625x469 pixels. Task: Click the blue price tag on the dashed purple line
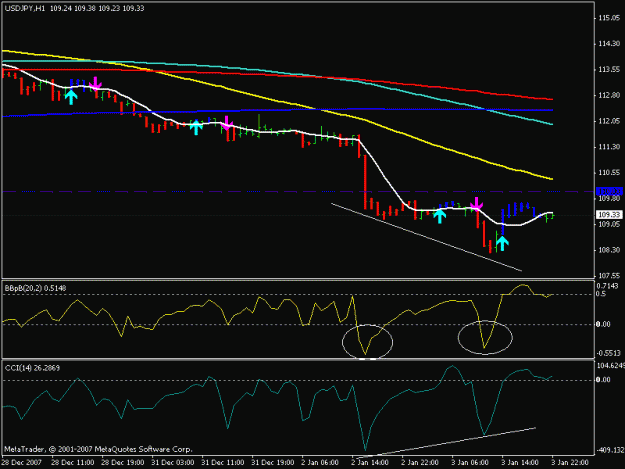point(609,191)
